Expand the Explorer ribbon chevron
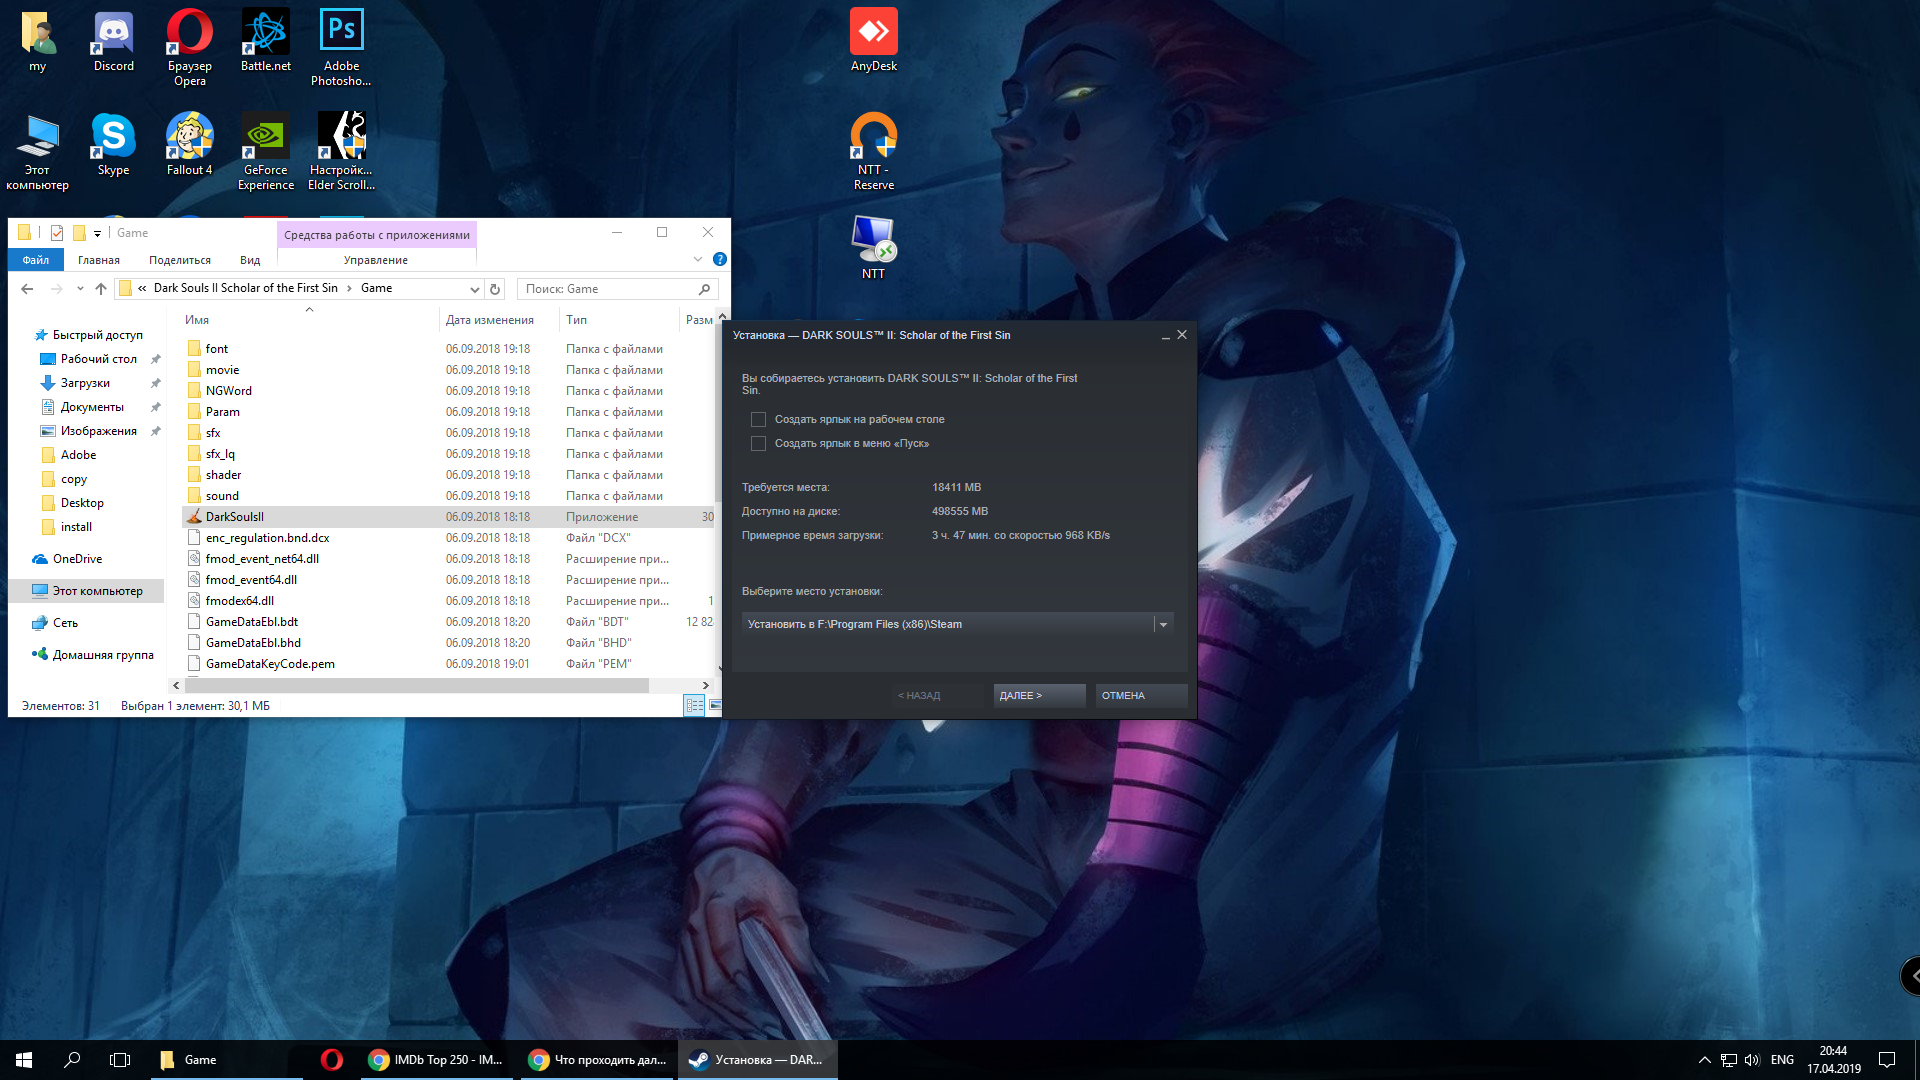The width and height of the screenshot is (1920, 1080). coord(698,259)
